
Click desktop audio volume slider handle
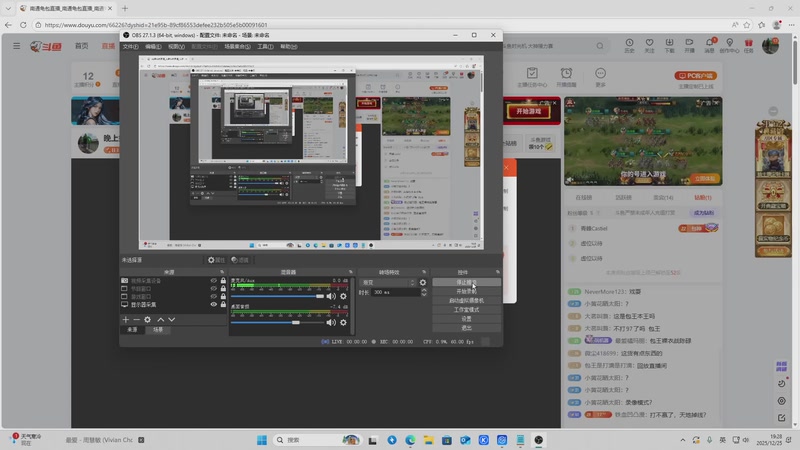[x=295, y=322]
